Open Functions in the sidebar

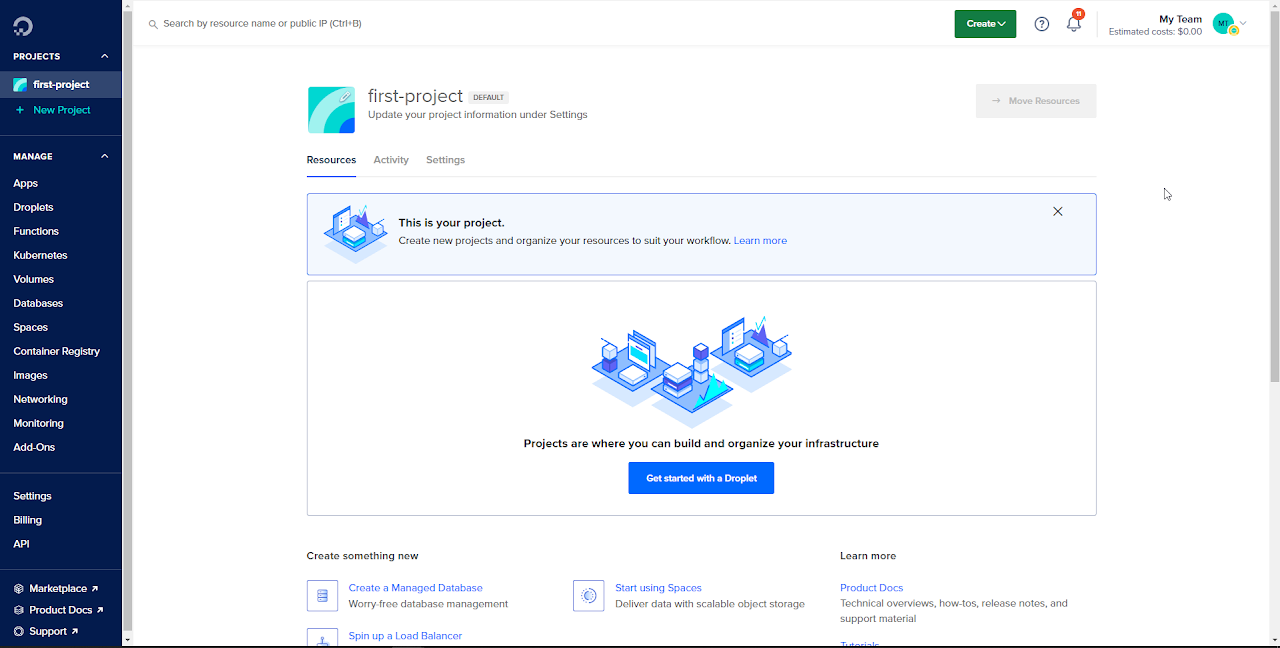click(x=36, y=232)
